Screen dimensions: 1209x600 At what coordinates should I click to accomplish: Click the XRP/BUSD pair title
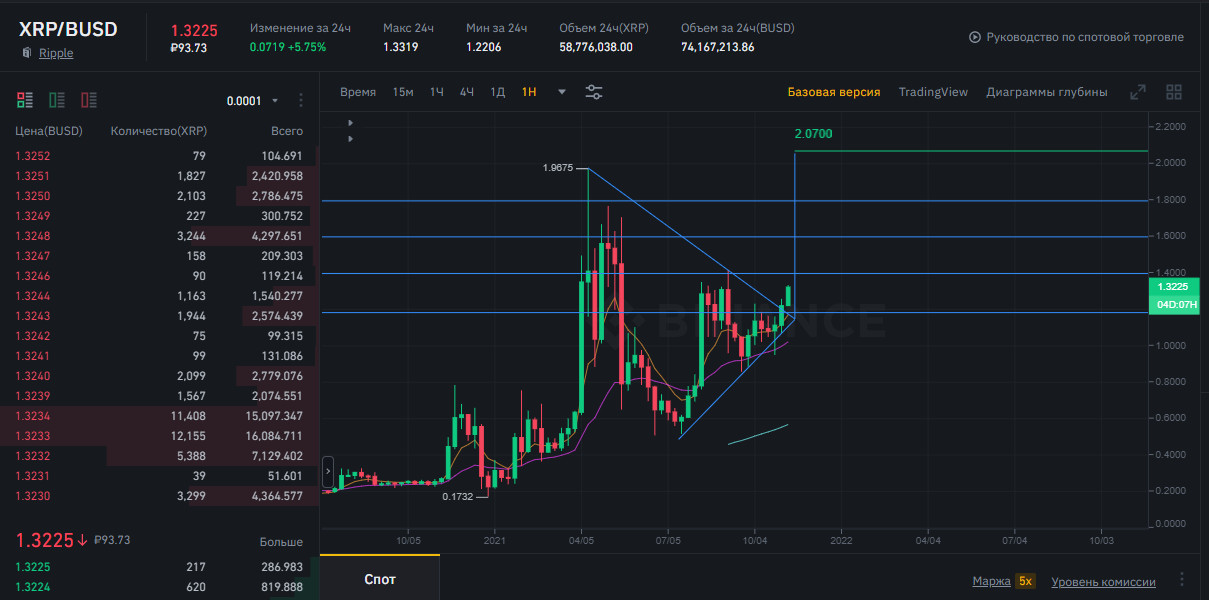click(x=68, y=29)
